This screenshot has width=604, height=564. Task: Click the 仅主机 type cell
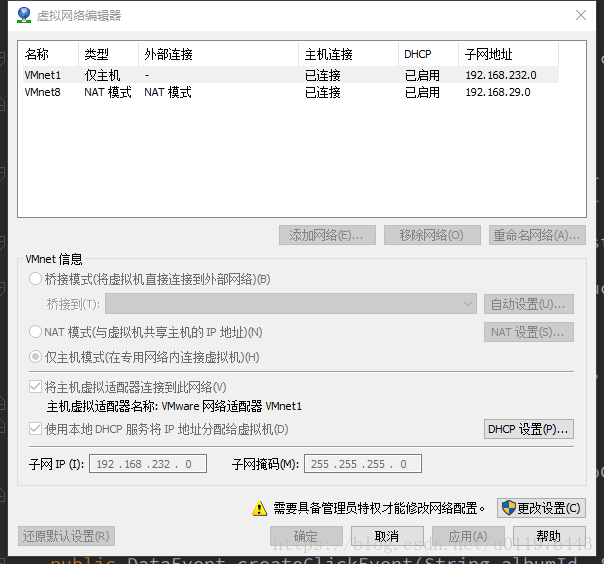coord(102,75)
